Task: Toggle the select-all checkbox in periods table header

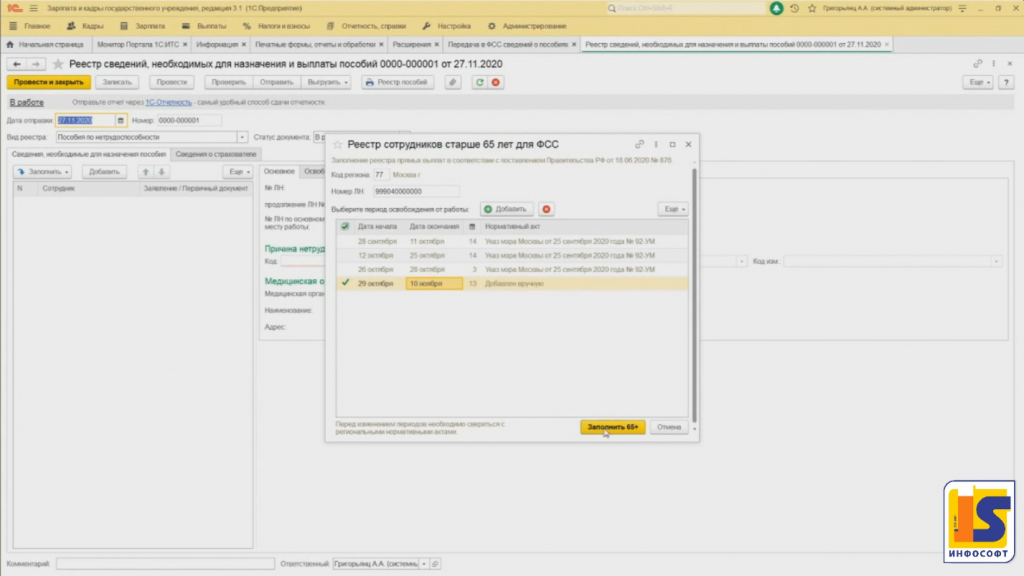Action: coord(346,227)
